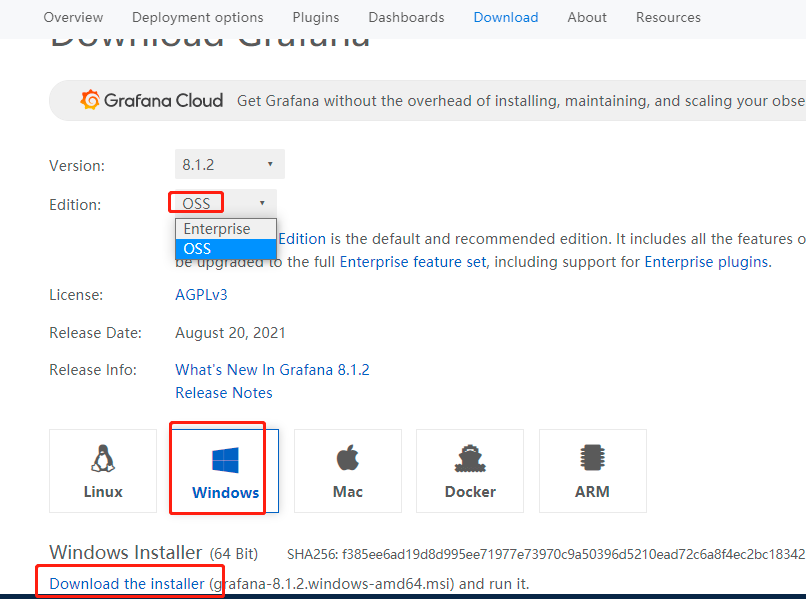
Task: Click the grafana-8.1.2.windows-amd64.msi filename
Action: 332,584
